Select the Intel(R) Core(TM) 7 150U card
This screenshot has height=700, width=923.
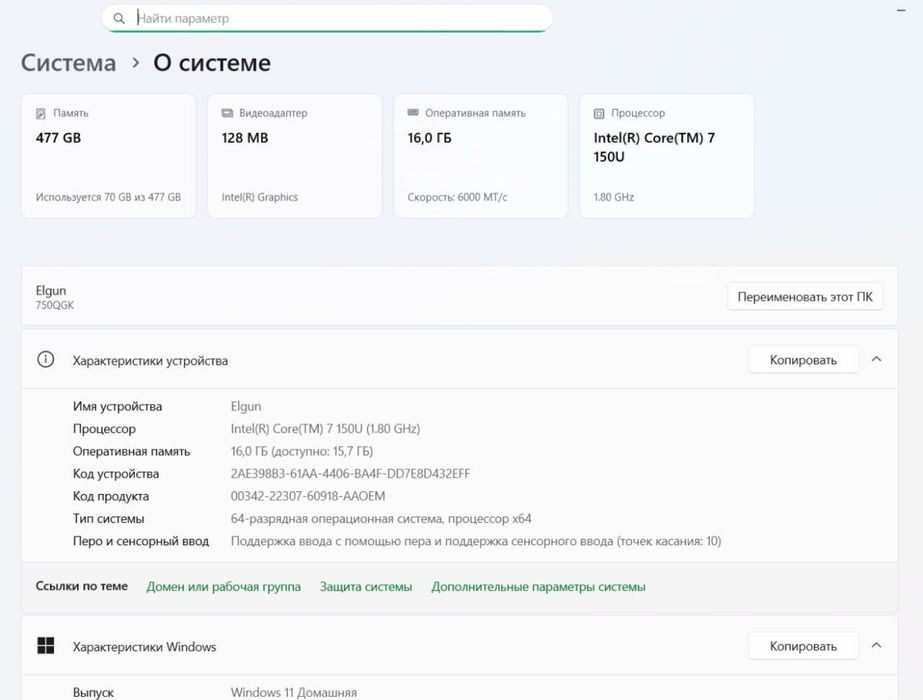(x=666, y=156)
